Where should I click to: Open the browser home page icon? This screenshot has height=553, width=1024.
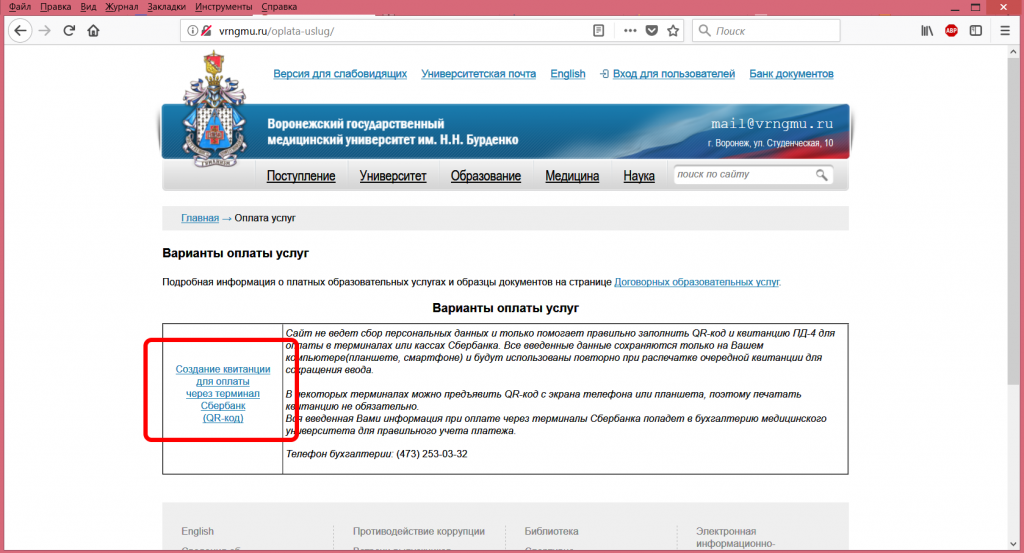click(93, 31)
